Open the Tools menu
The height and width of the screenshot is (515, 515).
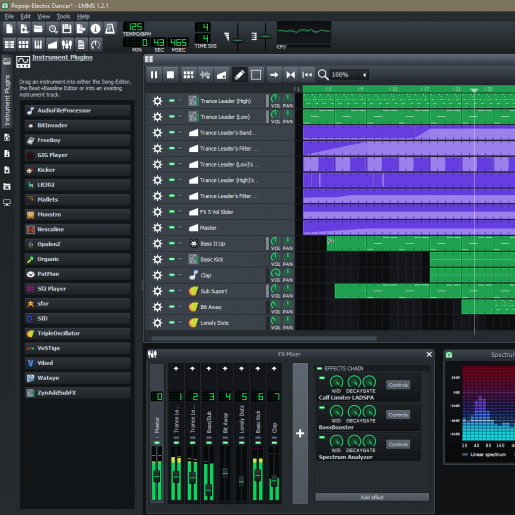click(63, 16)
